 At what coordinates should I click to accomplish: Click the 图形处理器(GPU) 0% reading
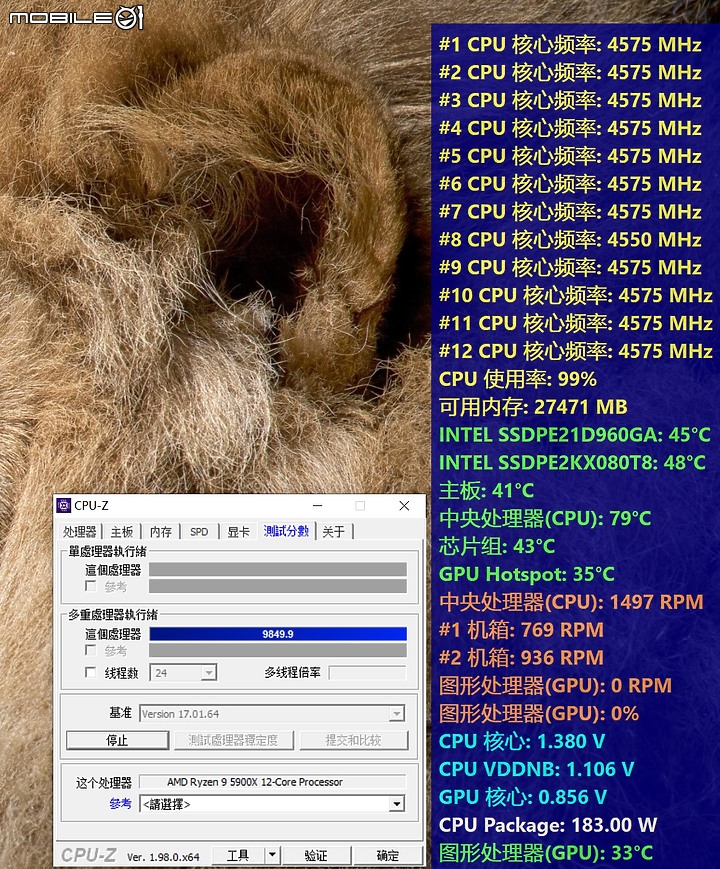(x=539, y=713)
